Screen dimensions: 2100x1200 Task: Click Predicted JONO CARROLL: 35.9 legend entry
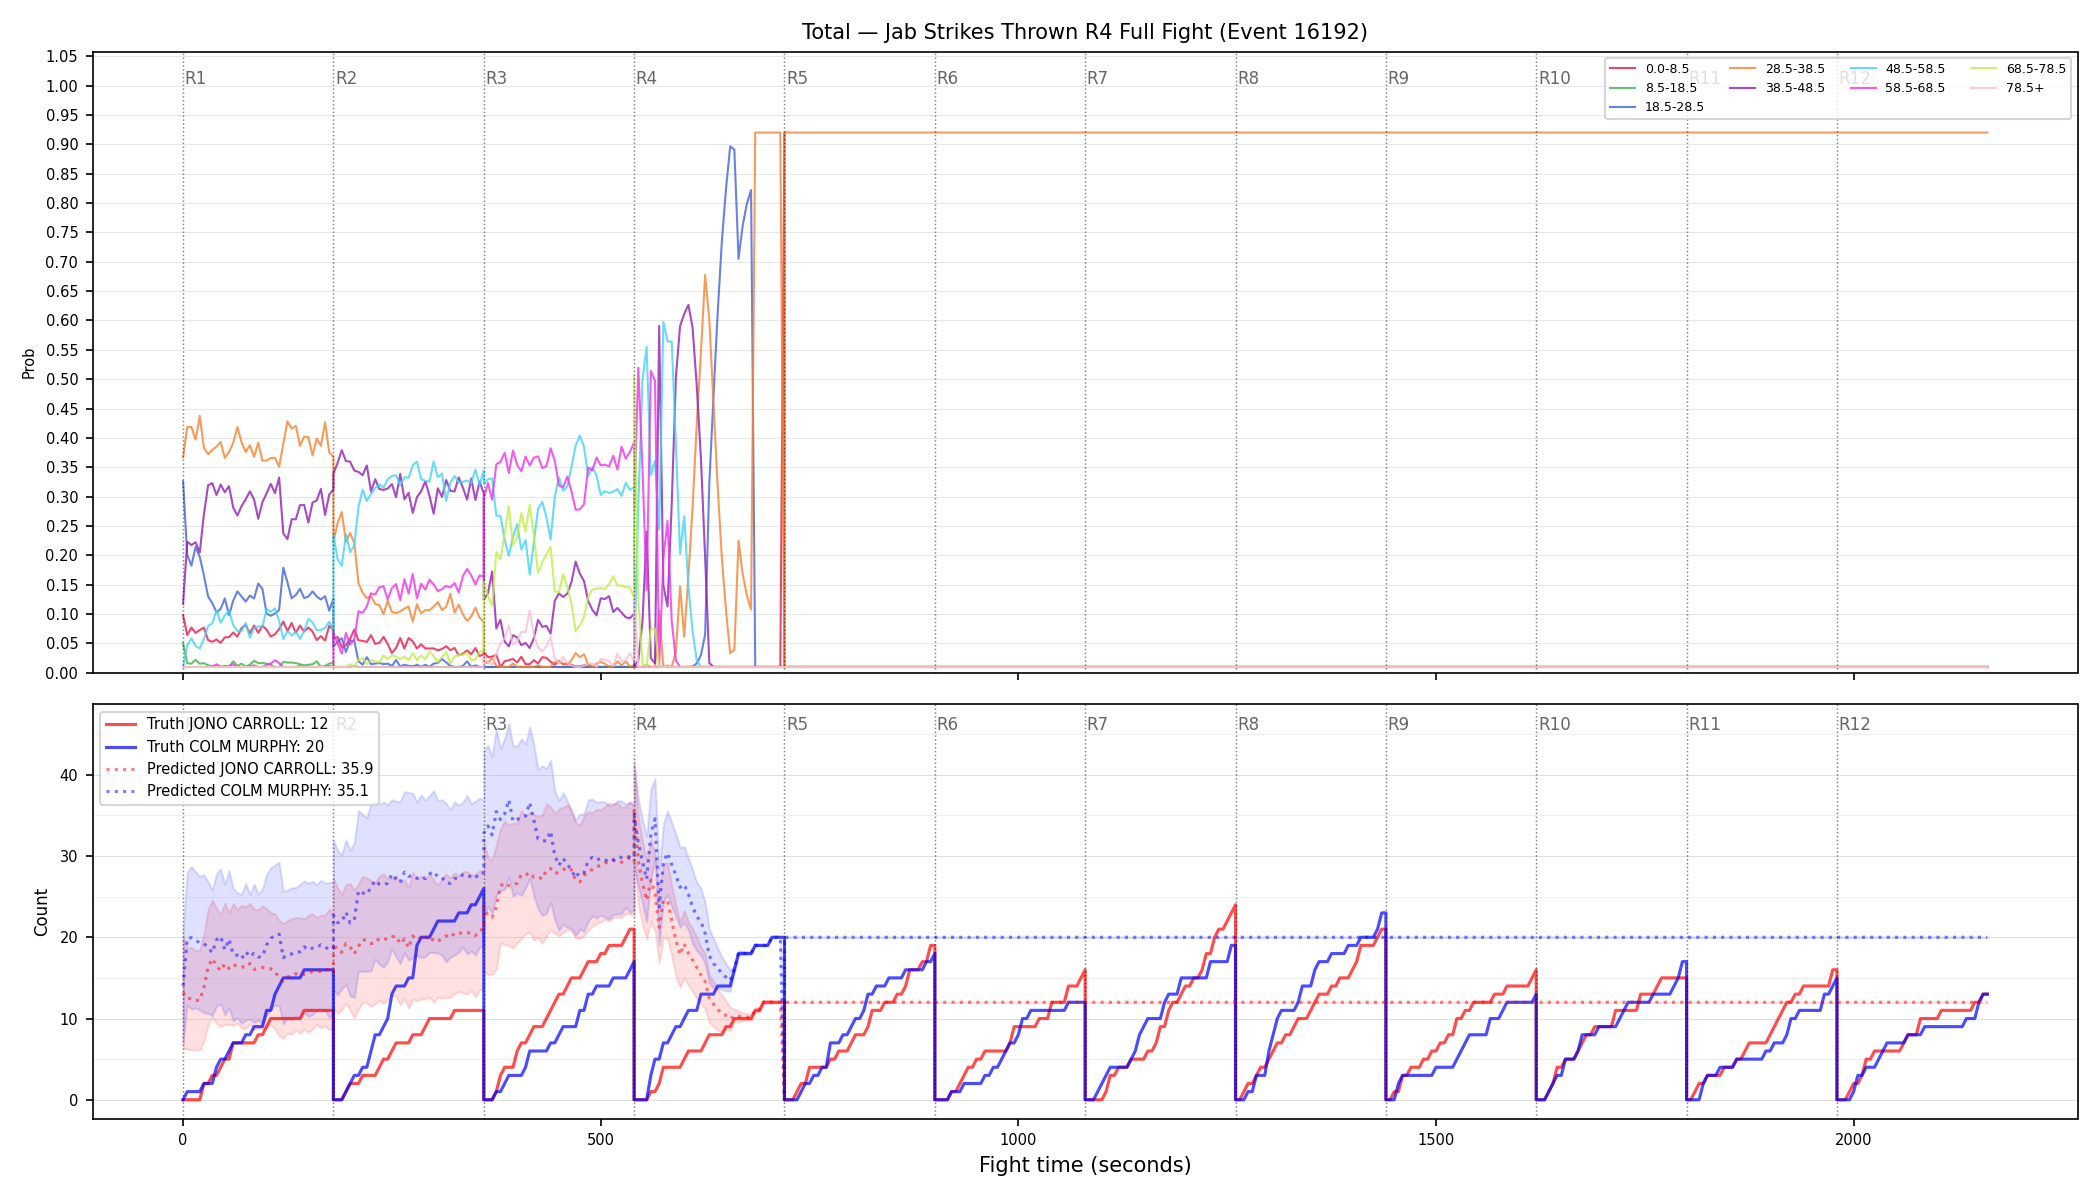[x=239, y=769]
